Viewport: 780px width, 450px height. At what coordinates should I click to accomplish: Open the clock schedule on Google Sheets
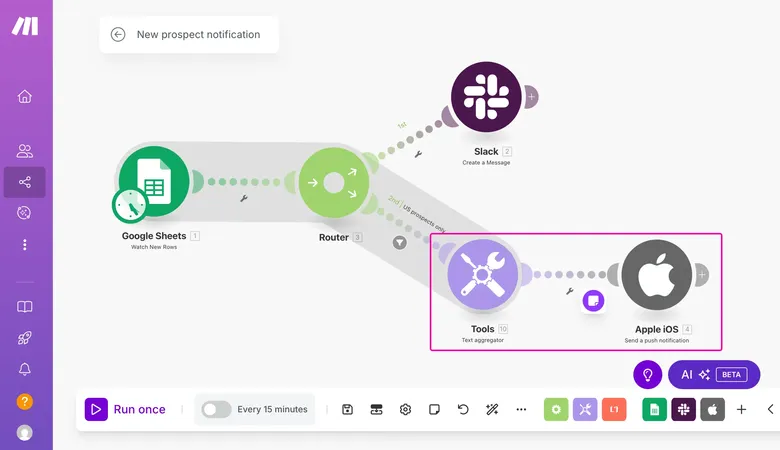(129, 206)
